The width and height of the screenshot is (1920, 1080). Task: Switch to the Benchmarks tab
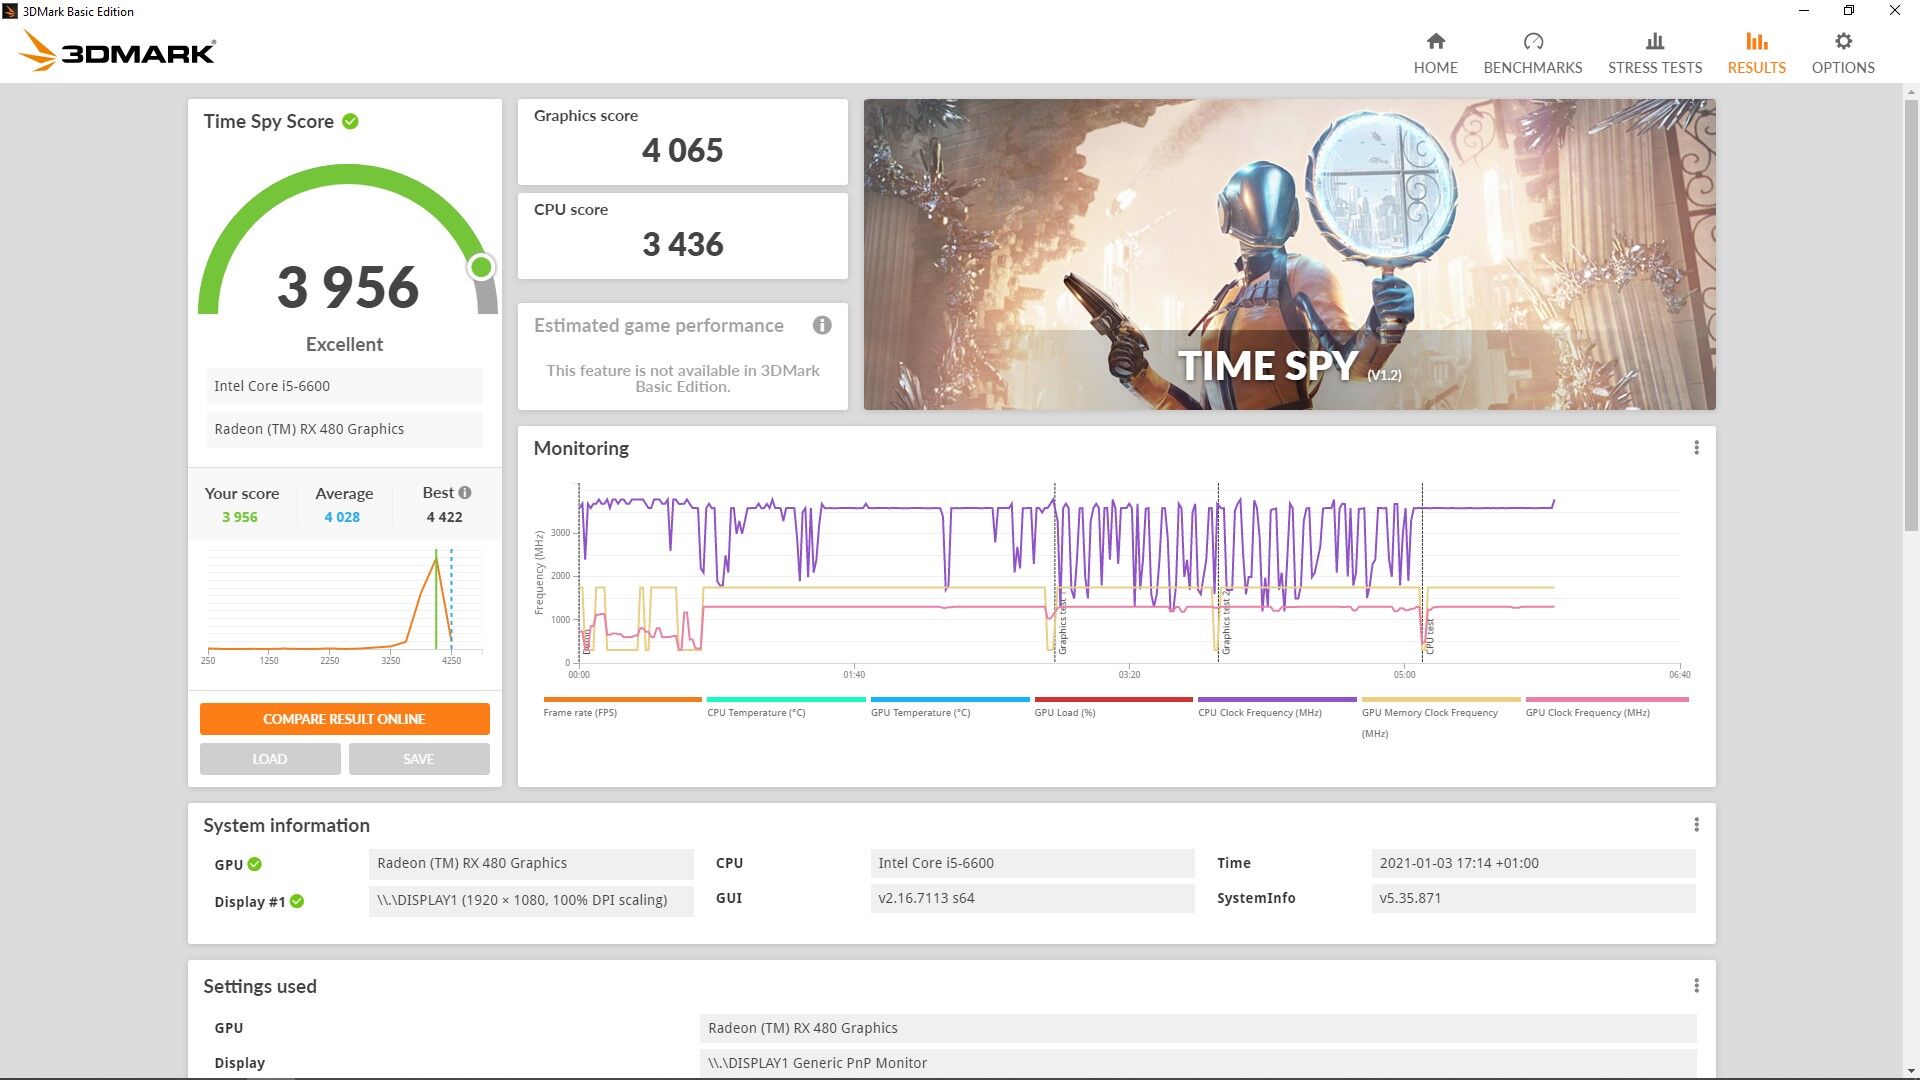(1533, 53)
